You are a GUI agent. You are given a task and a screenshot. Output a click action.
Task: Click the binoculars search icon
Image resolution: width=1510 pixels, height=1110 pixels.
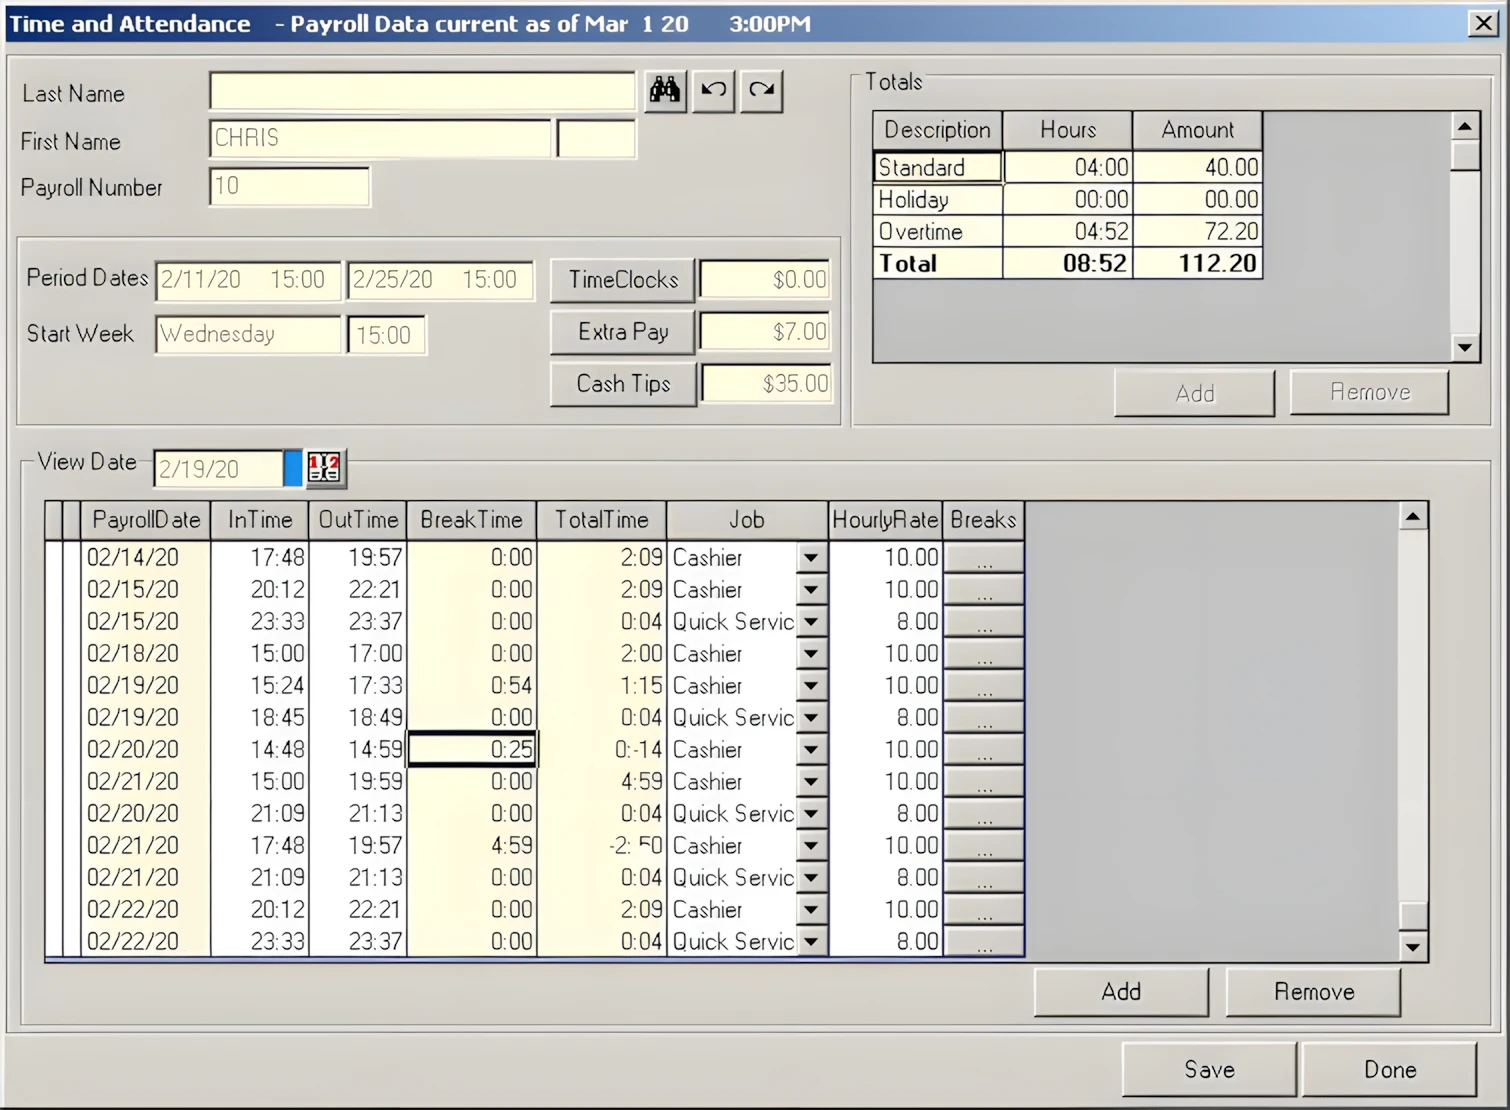click(x=665, y=91)
